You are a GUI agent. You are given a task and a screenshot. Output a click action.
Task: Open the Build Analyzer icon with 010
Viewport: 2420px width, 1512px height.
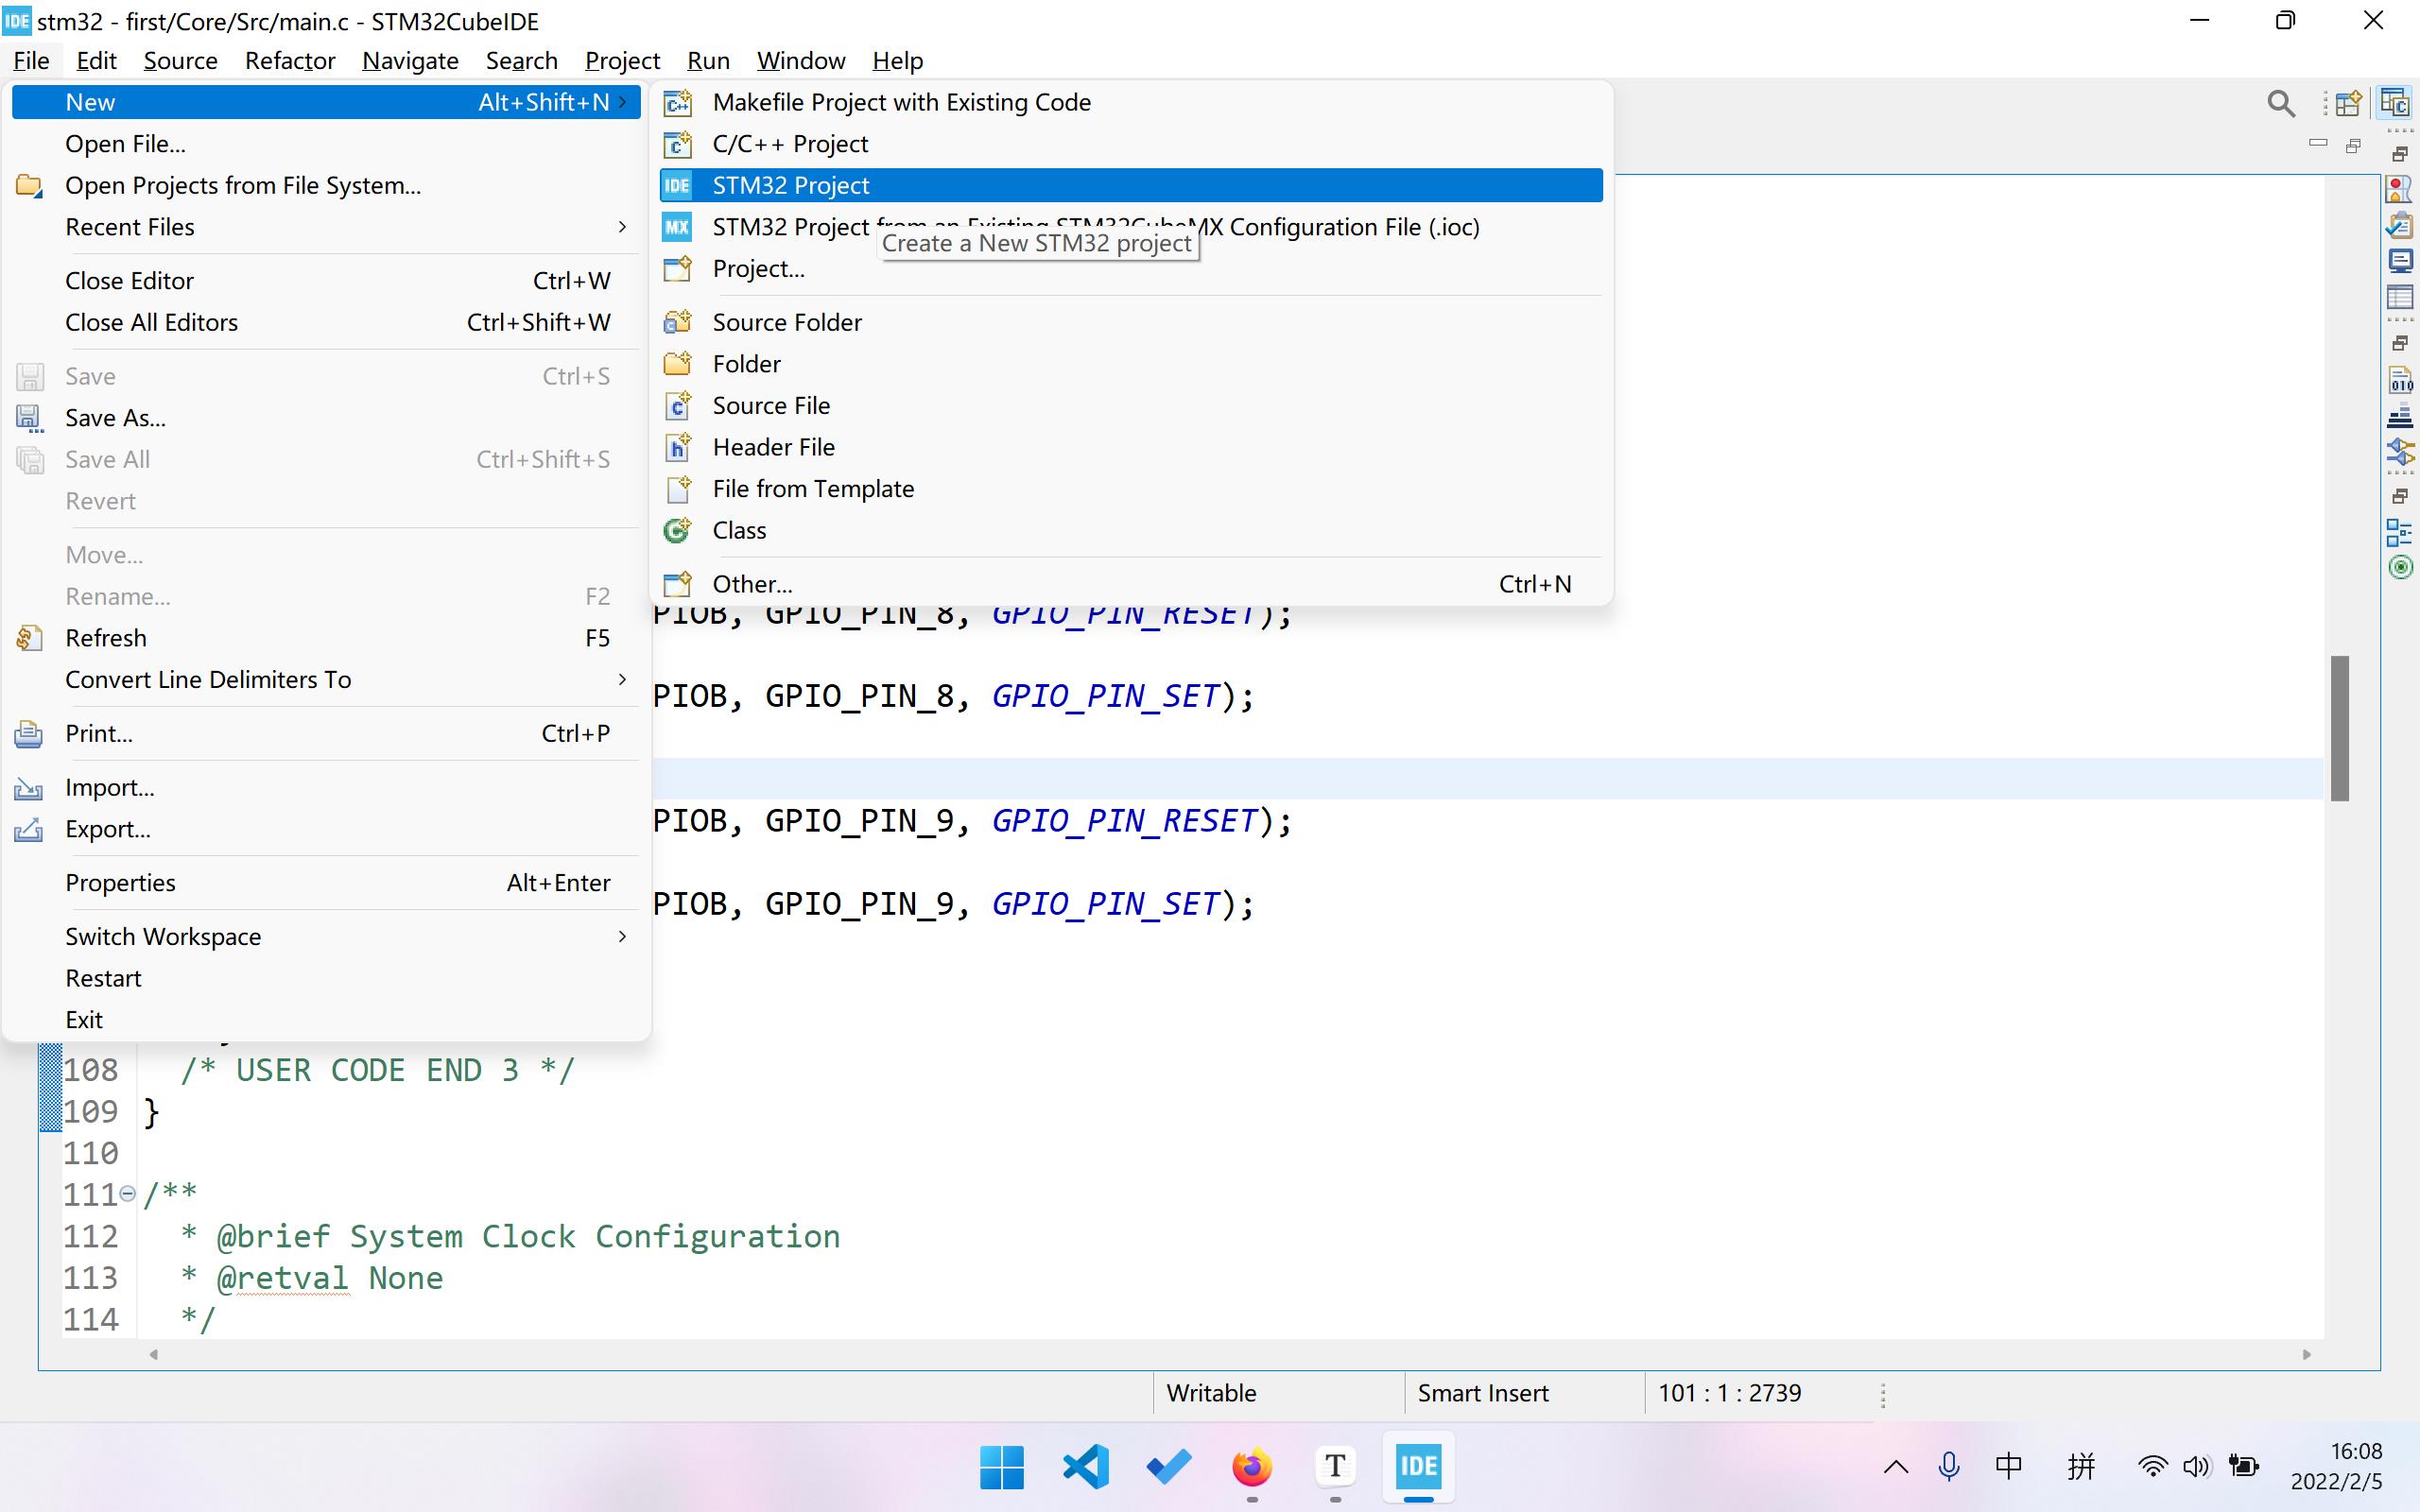click(x=2399, y=381)
